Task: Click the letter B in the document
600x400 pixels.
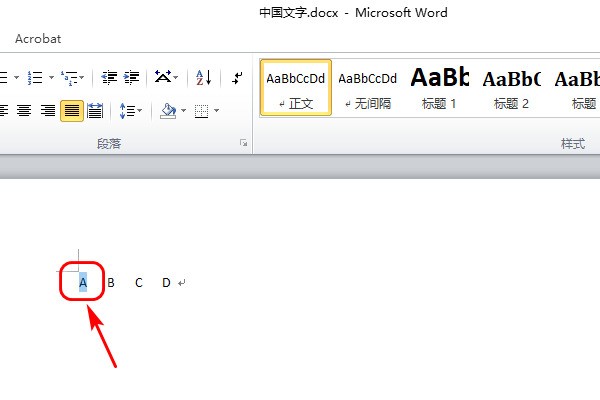Action: pyautogui.click(x=111, y=283)
